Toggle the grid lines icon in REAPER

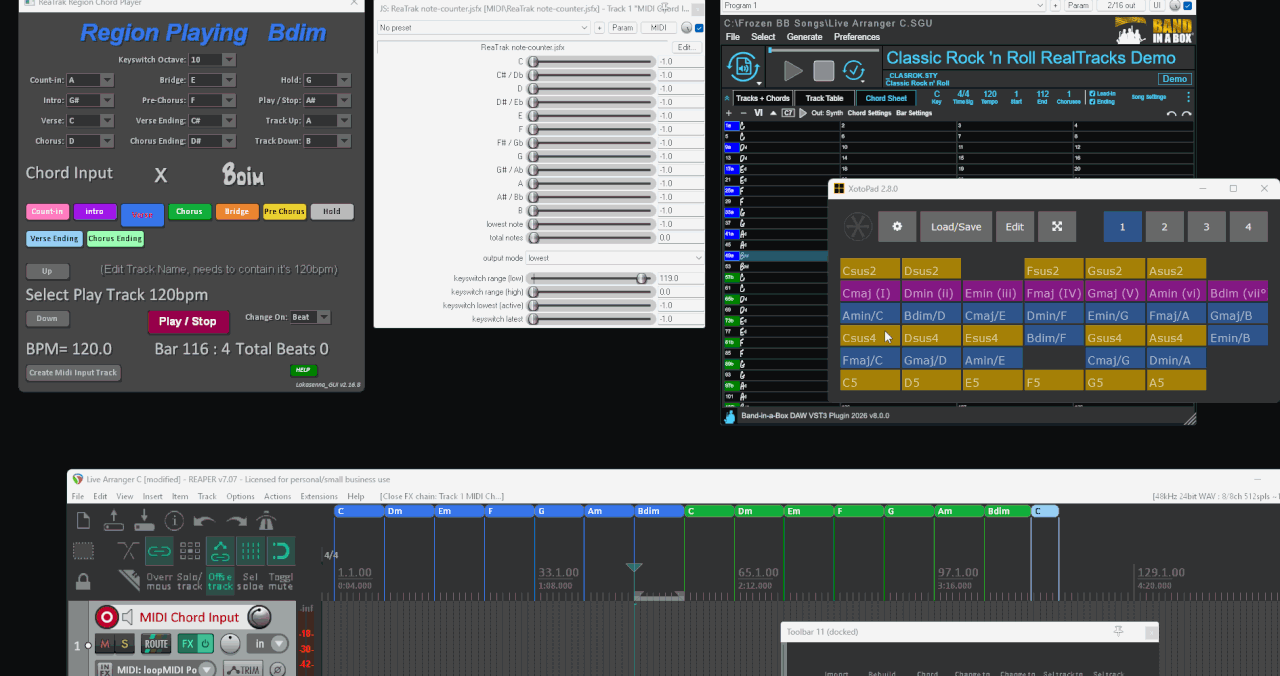251,550
